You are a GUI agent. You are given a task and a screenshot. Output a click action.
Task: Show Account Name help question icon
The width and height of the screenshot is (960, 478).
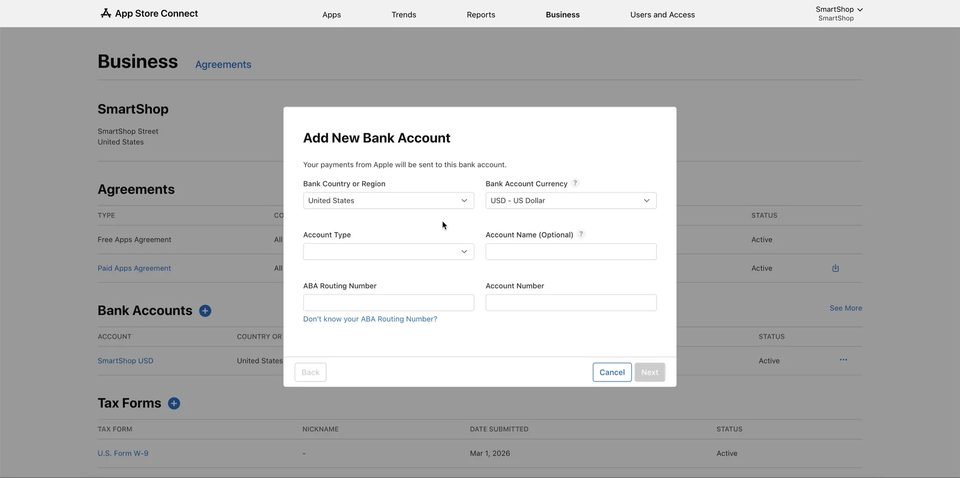tap(581, 234)
